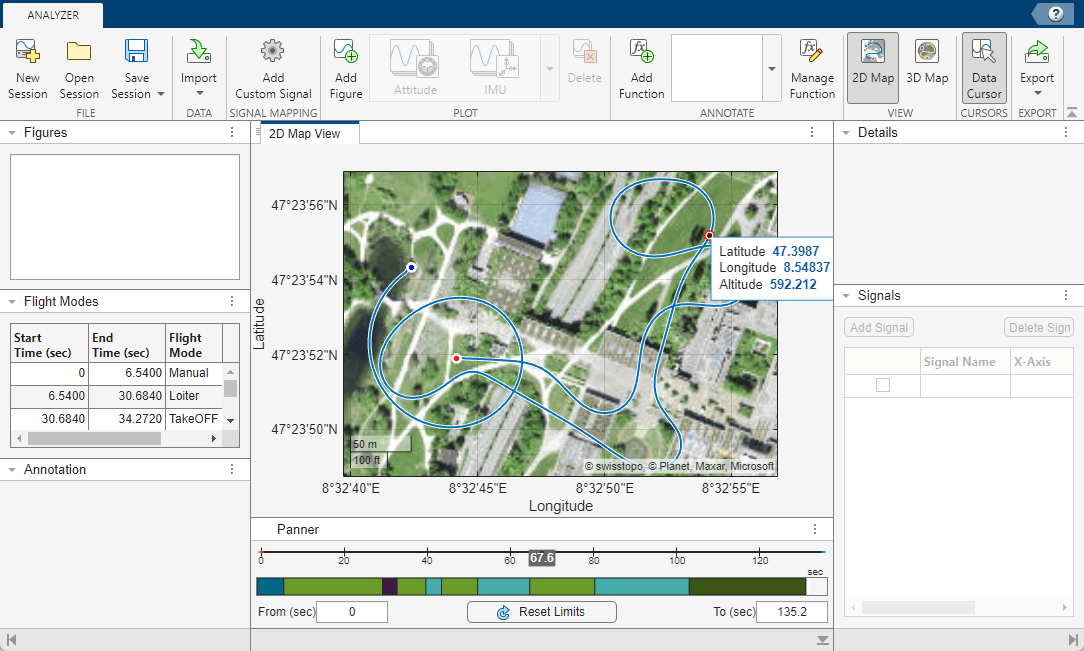Viewport: 1084px width, 651px height.
Task: Click the From (sec) input field
Action: 351,611
